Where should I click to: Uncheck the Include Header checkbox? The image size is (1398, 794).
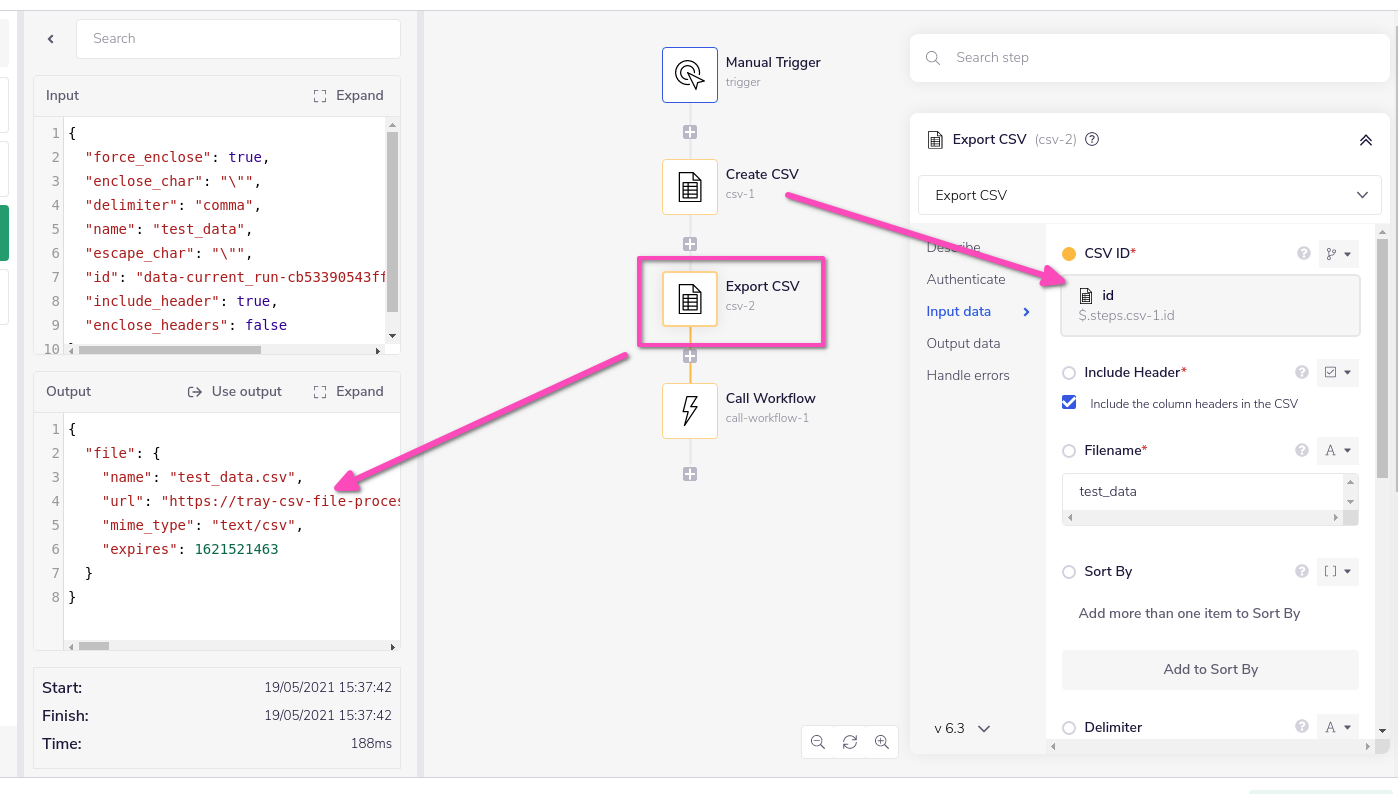tap(1069, 403)
